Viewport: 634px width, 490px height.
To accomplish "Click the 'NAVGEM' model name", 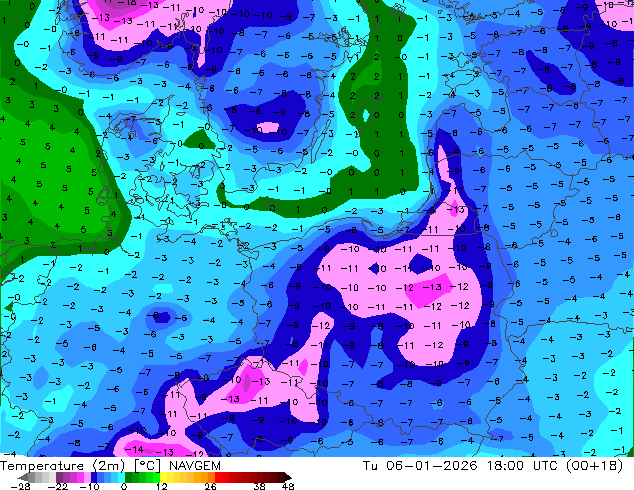I will pos(195,466).
